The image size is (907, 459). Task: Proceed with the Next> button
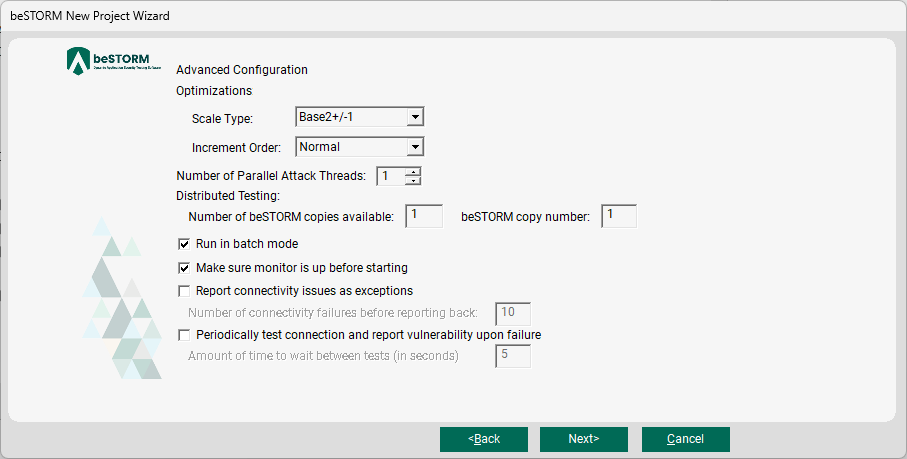(x=584, y=439)
